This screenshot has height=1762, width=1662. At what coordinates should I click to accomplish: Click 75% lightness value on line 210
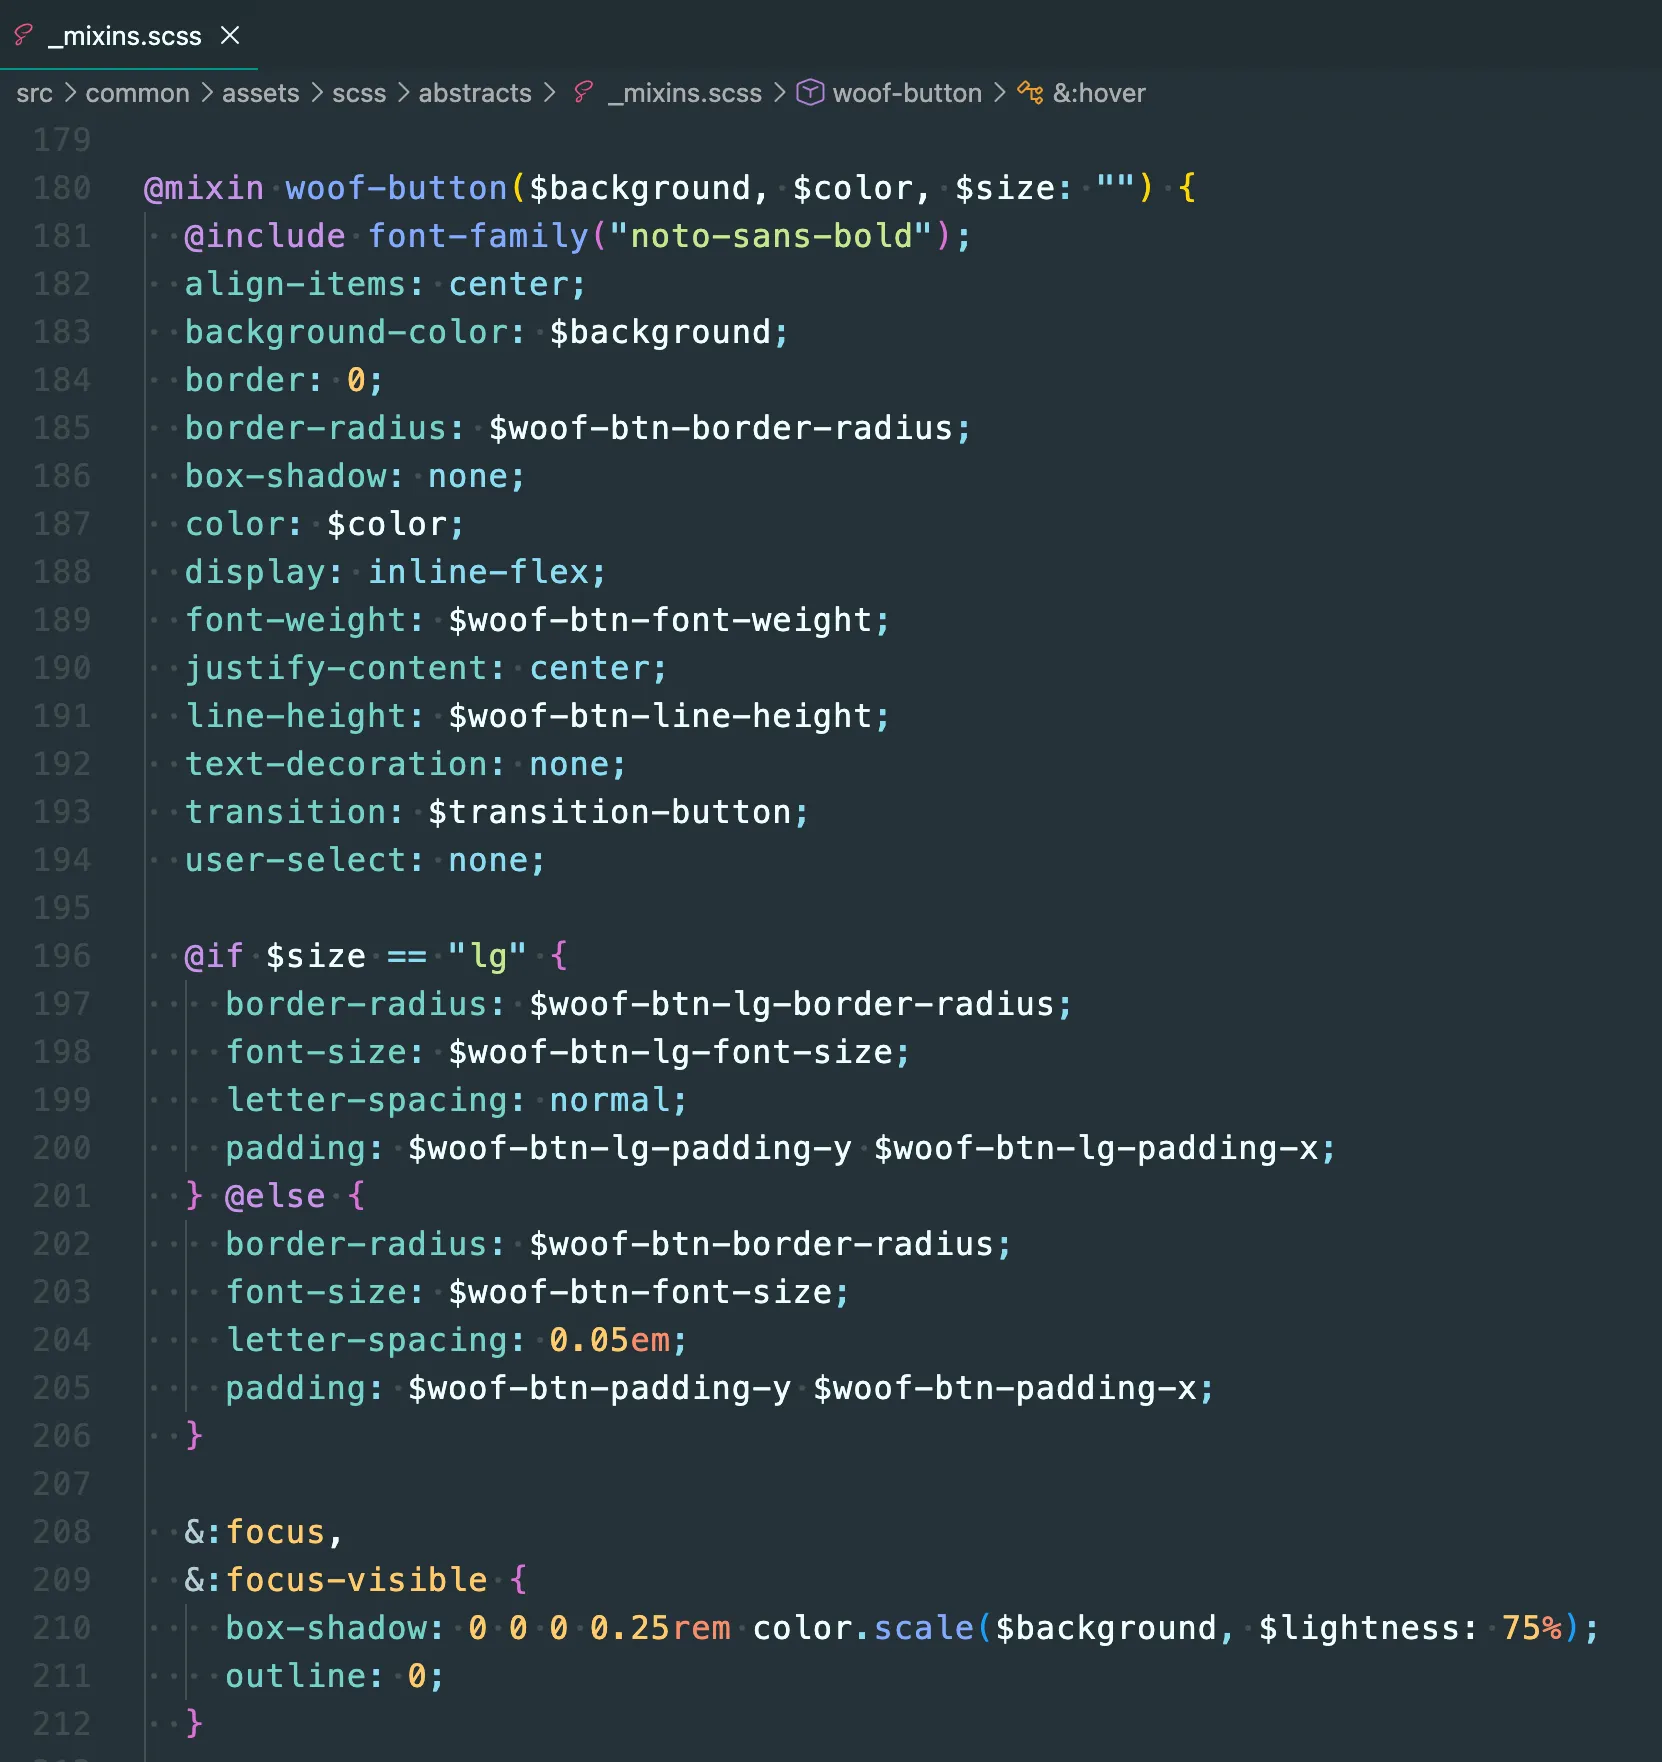(x=1531, y=1628)
